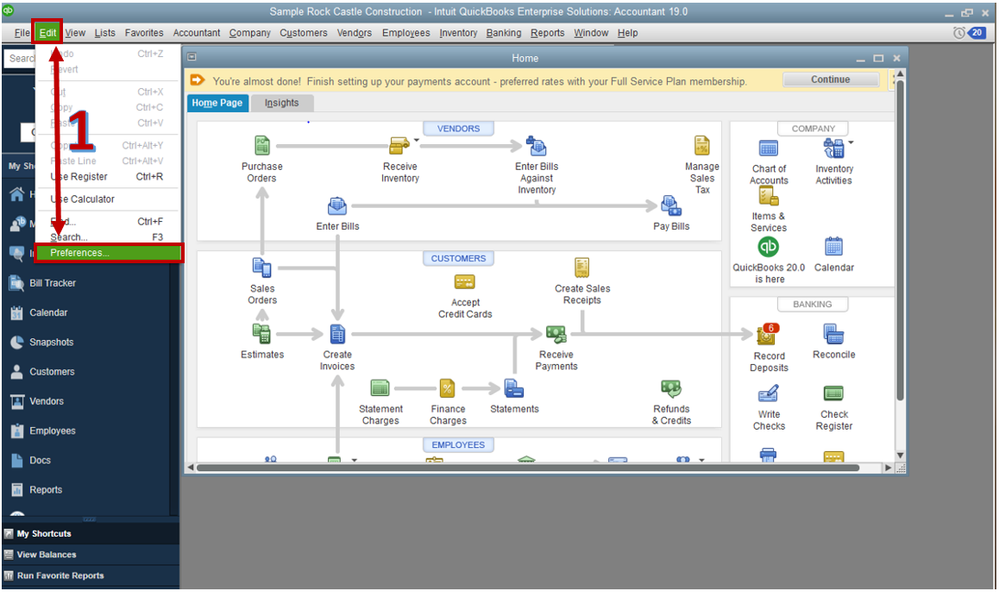
Task: Open the Reports menu
Action: coord(547,32)
